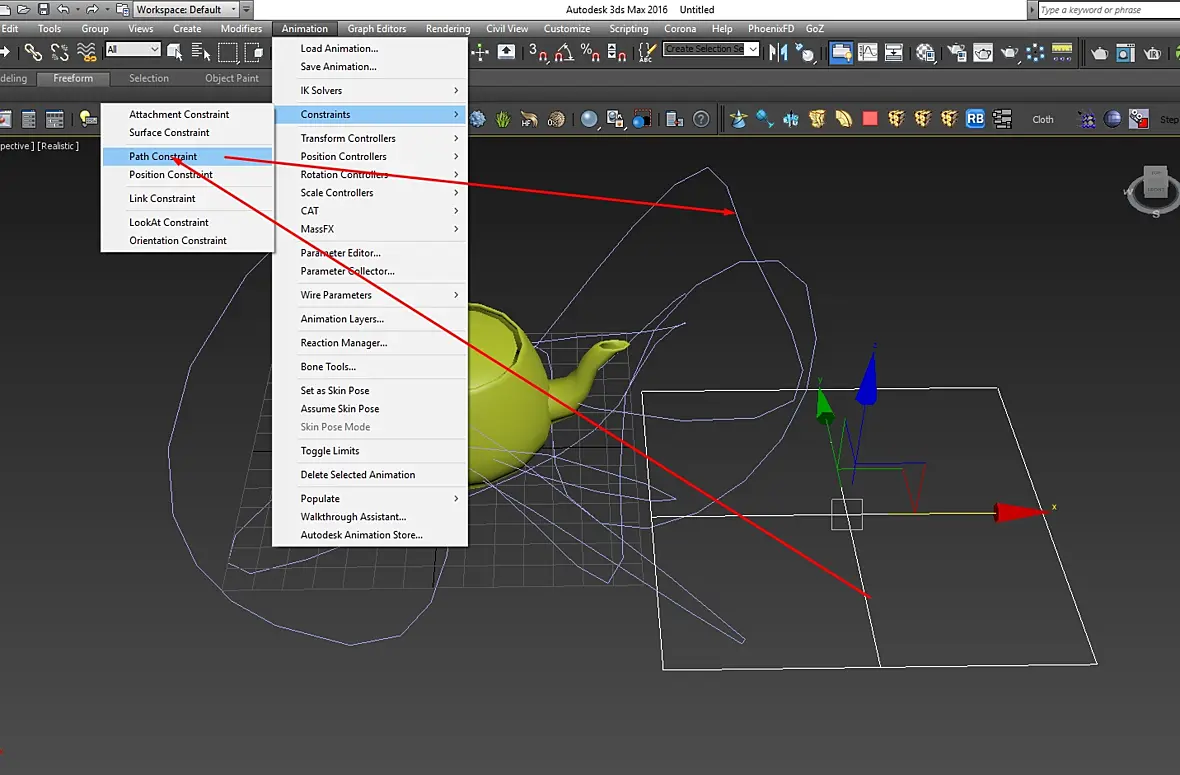The height and width of the screenshot is (775, 1180).
Task: Click the Redo arrow icon
Action: (x=93, y=9)
